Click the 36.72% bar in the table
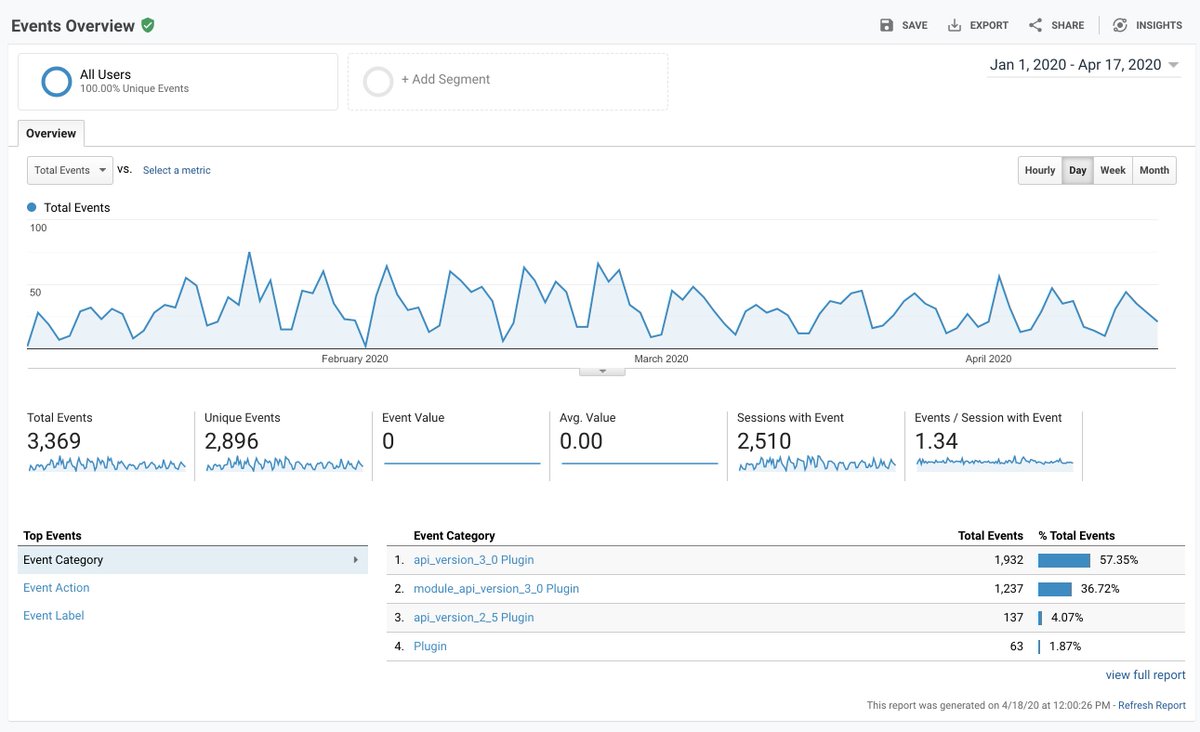This screenshot has width=1200, height=732. point(1055,589)
